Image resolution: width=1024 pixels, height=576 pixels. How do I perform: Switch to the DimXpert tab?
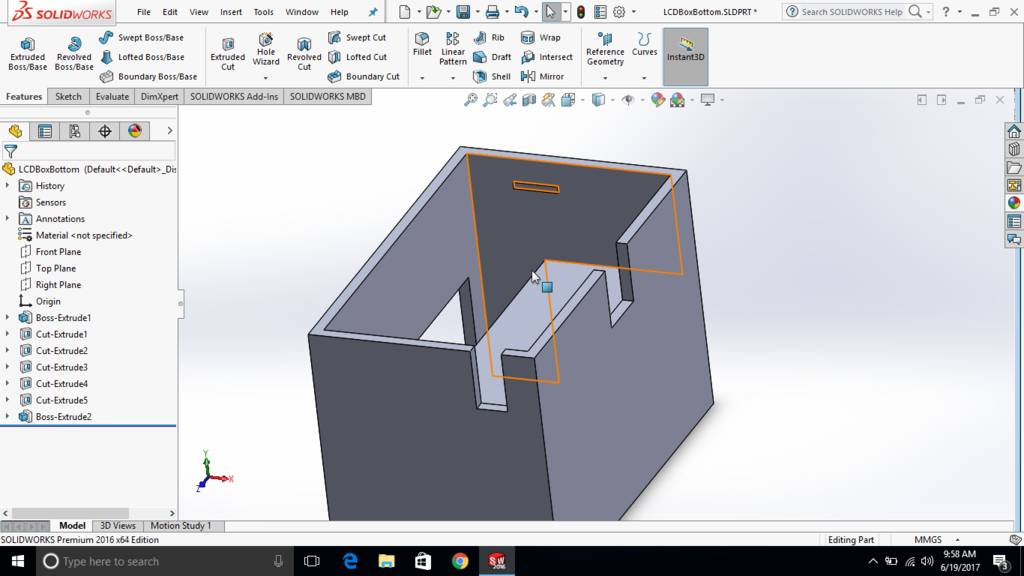pyautogui.click(x=159, y=97)
